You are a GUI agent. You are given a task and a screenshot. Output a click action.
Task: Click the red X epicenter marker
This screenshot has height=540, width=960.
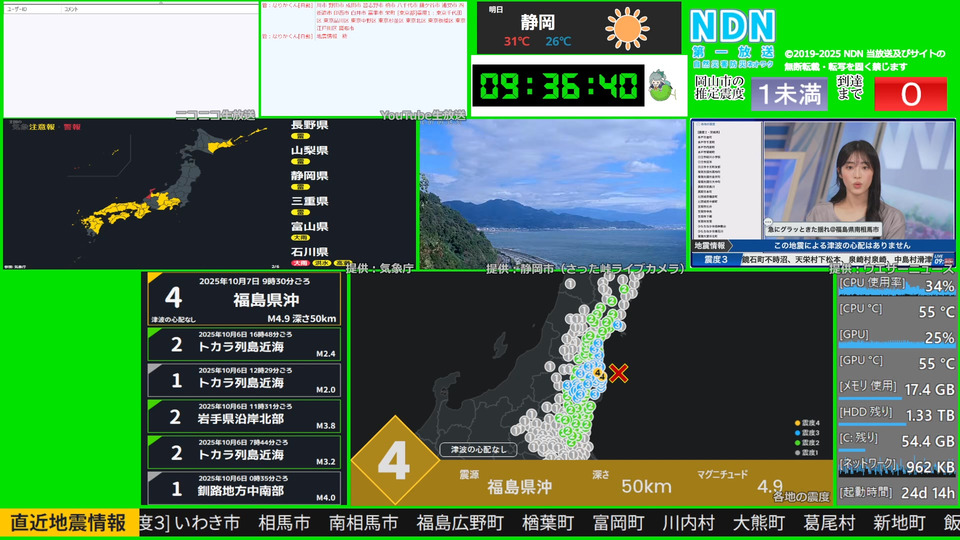619,373
